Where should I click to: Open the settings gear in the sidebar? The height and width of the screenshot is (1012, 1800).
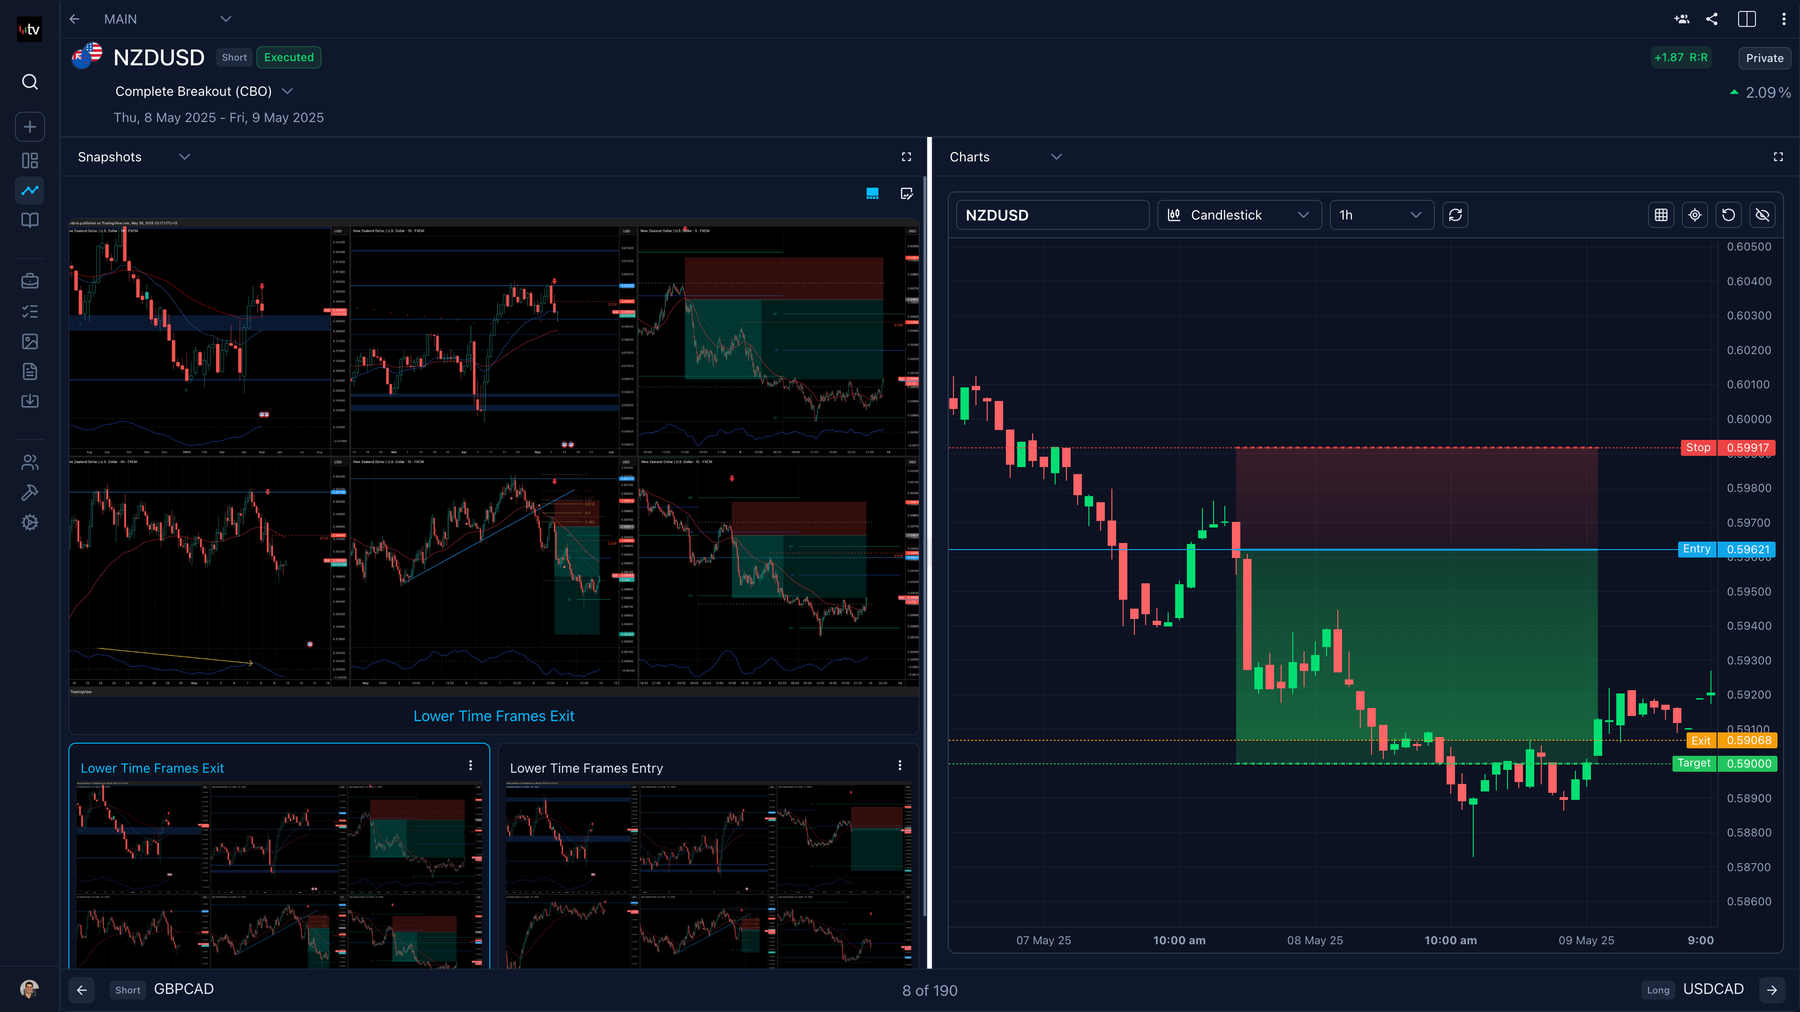tap(29, 522)
